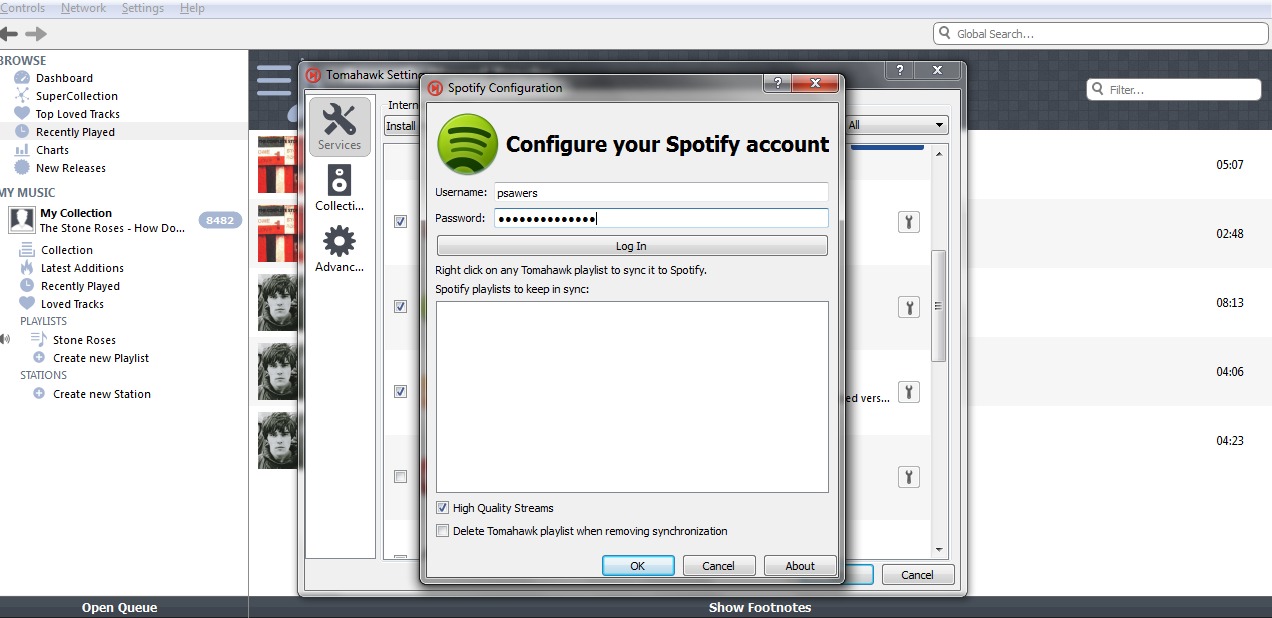Image resolution: width=1272 pixels, height=618 pixels.
Task: Click the About button in Spotify Configuration
Action: 799,565
